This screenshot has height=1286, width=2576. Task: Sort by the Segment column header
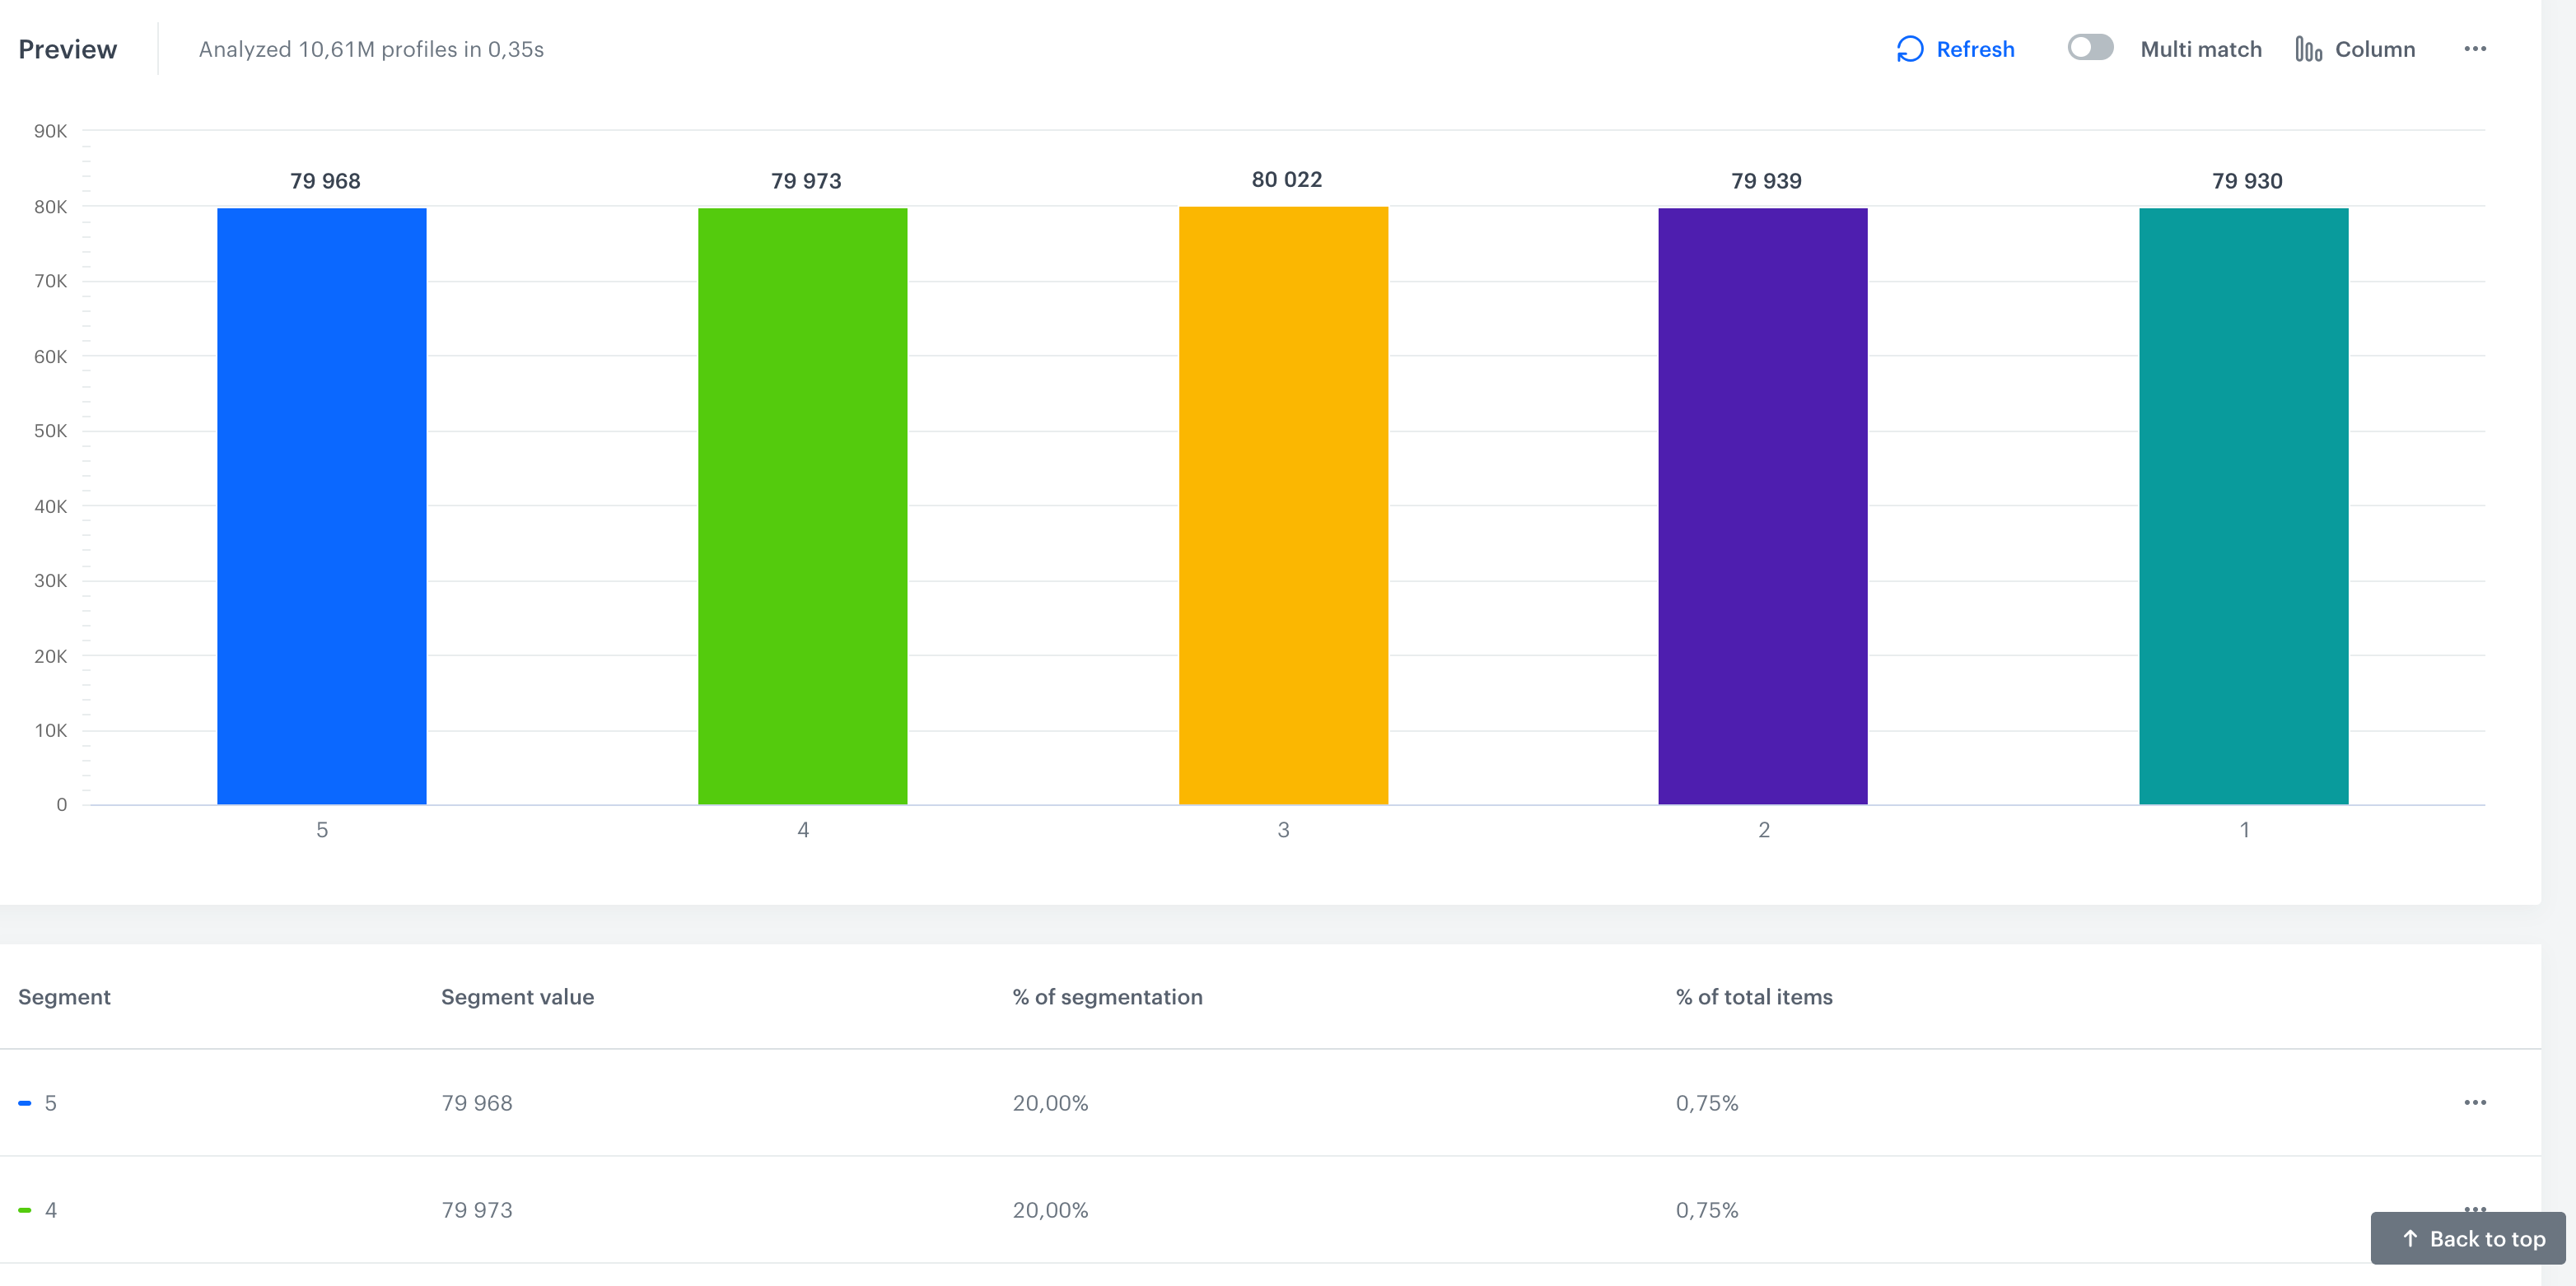pos(64,996)
